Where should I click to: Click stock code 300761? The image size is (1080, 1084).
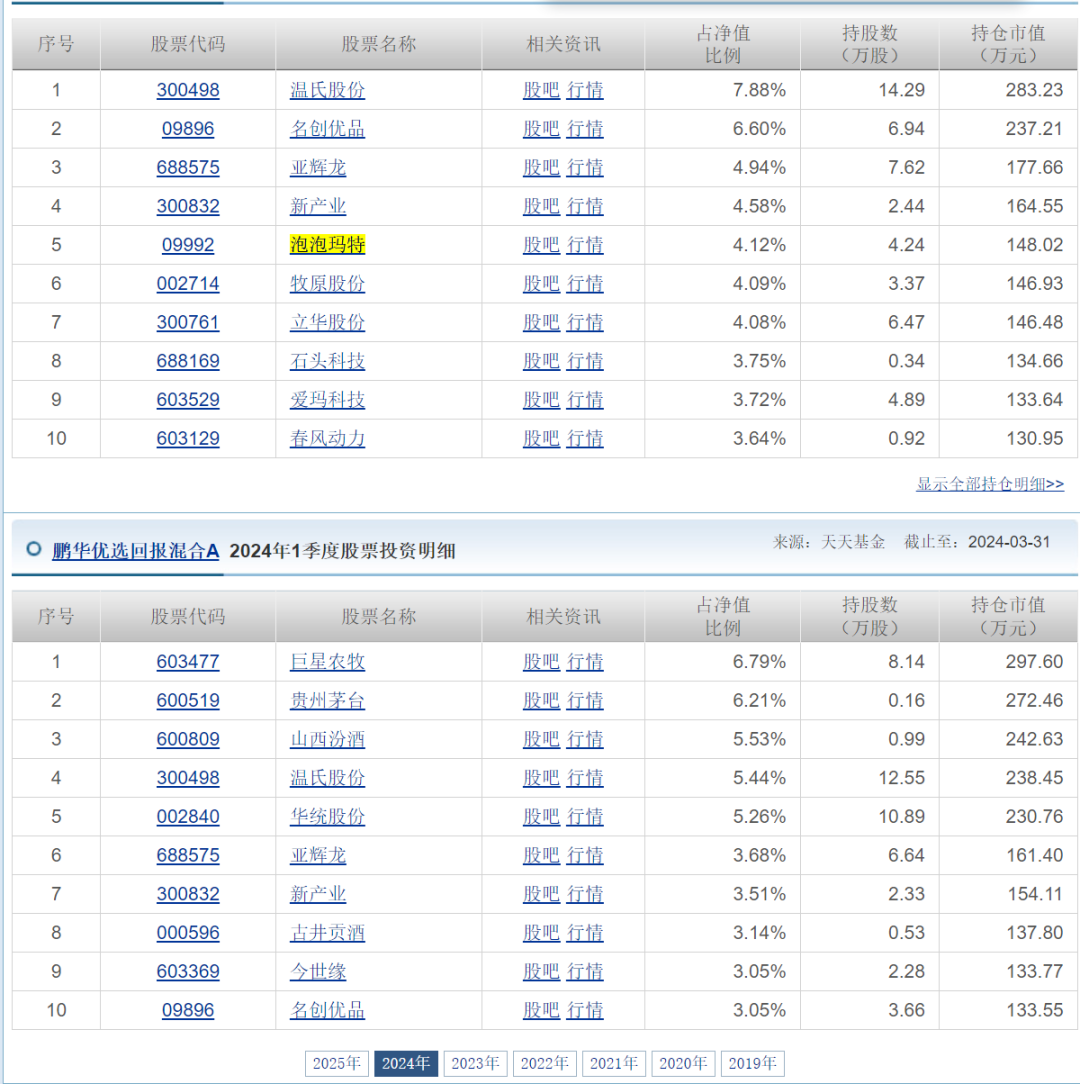point(188,322)
